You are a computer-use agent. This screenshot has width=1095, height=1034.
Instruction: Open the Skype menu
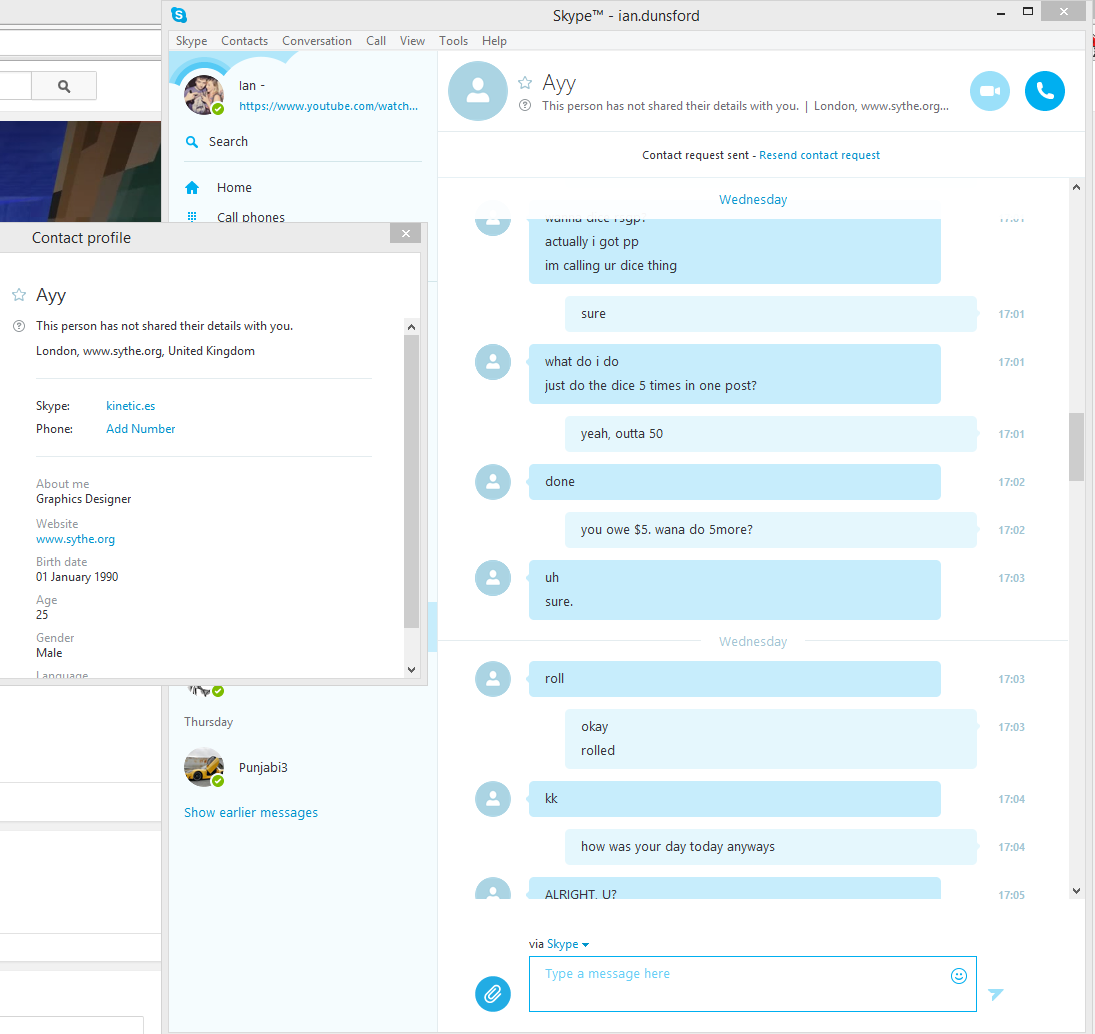(x=191, y=40)
